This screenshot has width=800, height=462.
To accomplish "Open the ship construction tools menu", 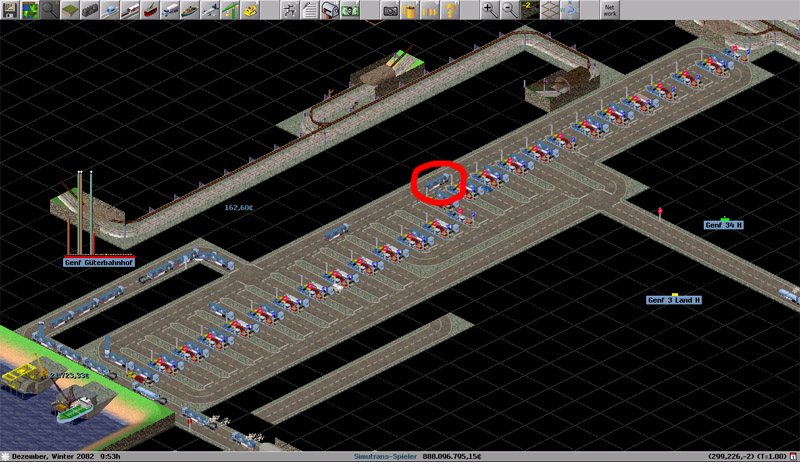I will coord(190,11).
